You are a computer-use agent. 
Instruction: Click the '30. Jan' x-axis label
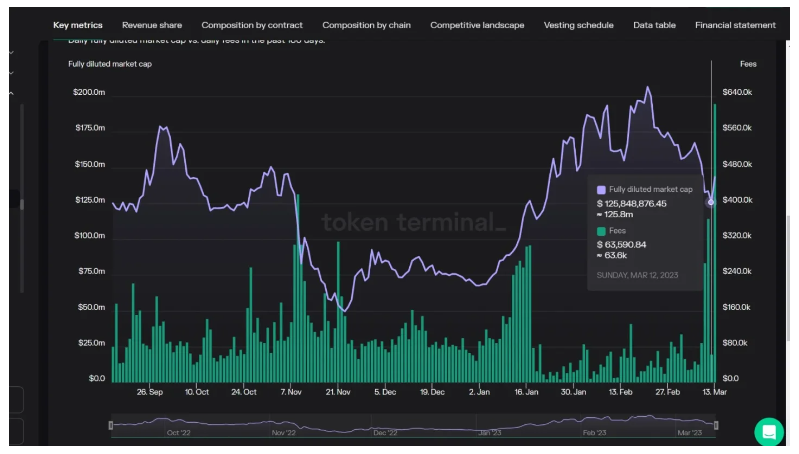(x=573, y=392)
